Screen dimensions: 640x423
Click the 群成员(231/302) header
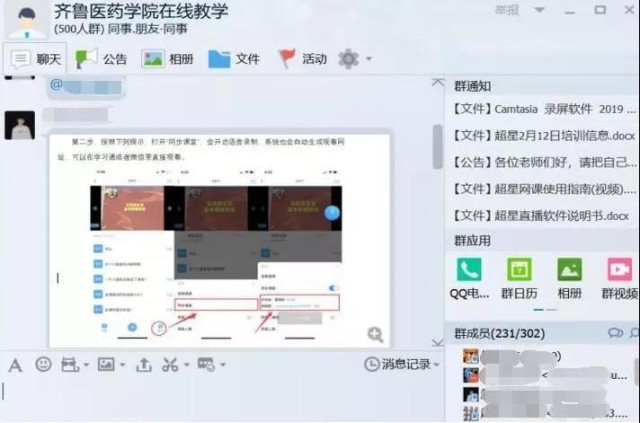500,334
